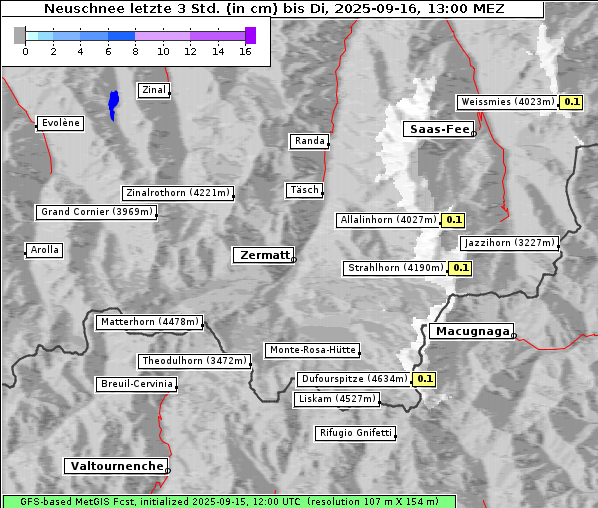Click the Valtournenche label

pyautogui.click(x=116, y=466)
